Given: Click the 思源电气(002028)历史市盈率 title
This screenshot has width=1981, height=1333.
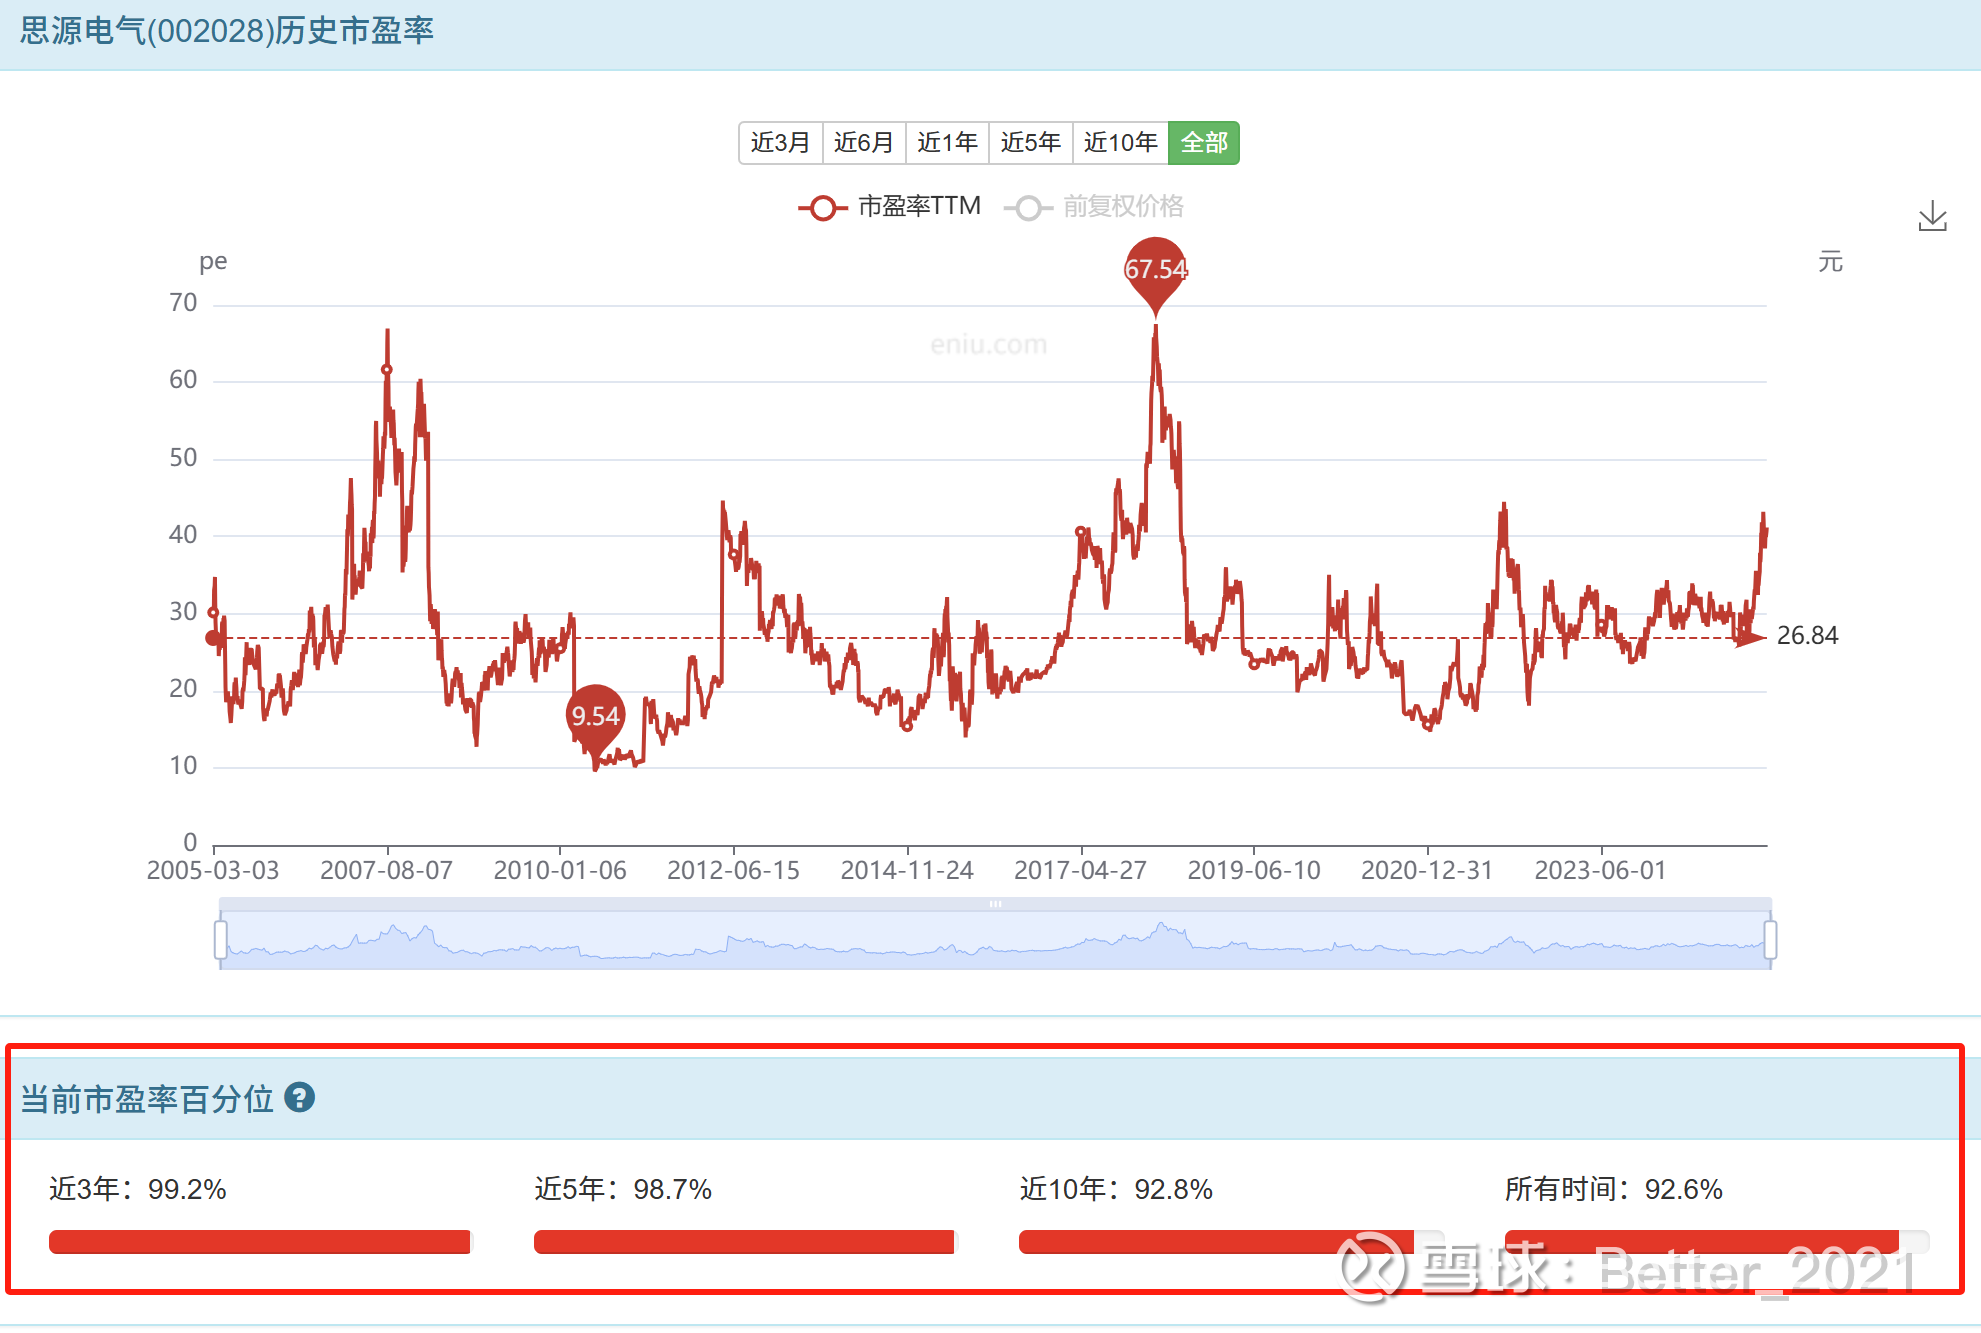Looking at the screenshot, I should pos(227,31).
